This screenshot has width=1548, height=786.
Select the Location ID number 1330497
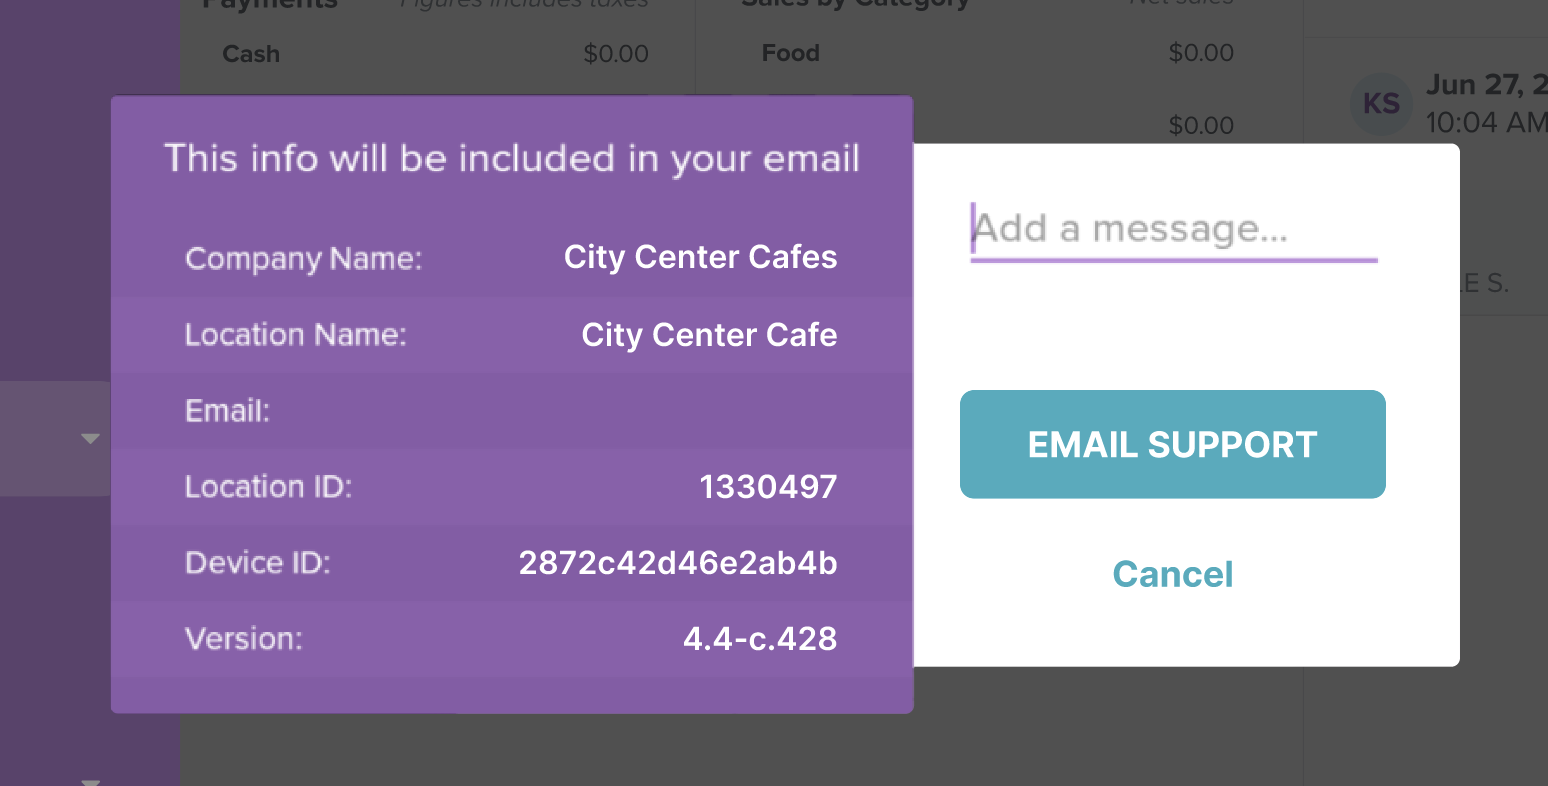coord(768,487)
